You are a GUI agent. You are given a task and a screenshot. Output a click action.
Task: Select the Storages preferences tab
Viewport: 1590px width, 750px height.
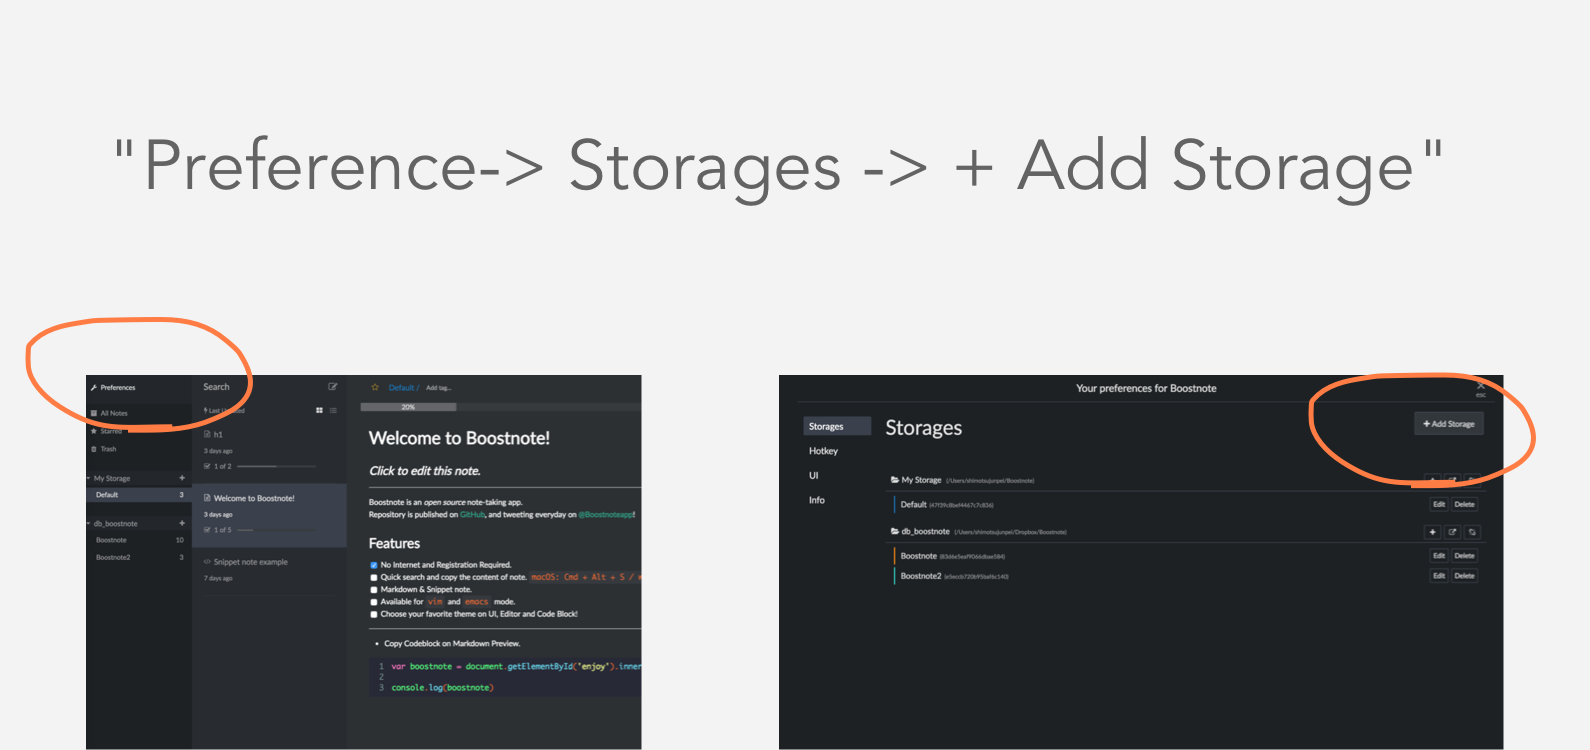click(837, 426)
